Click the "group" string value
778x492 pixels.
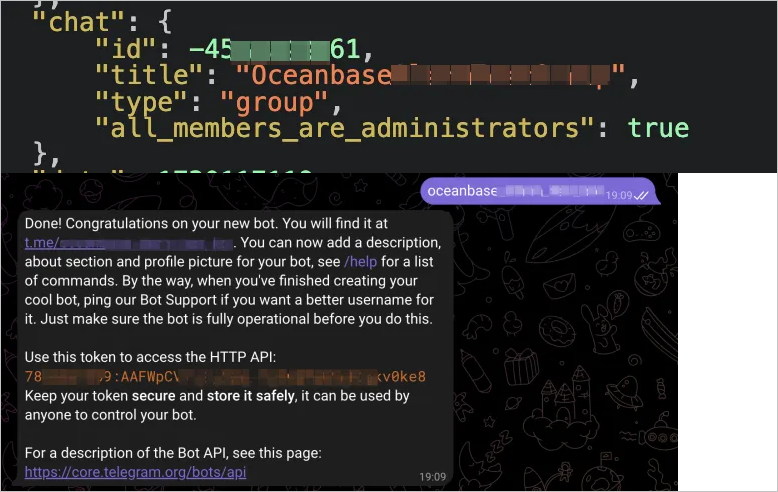click(273, 101)
